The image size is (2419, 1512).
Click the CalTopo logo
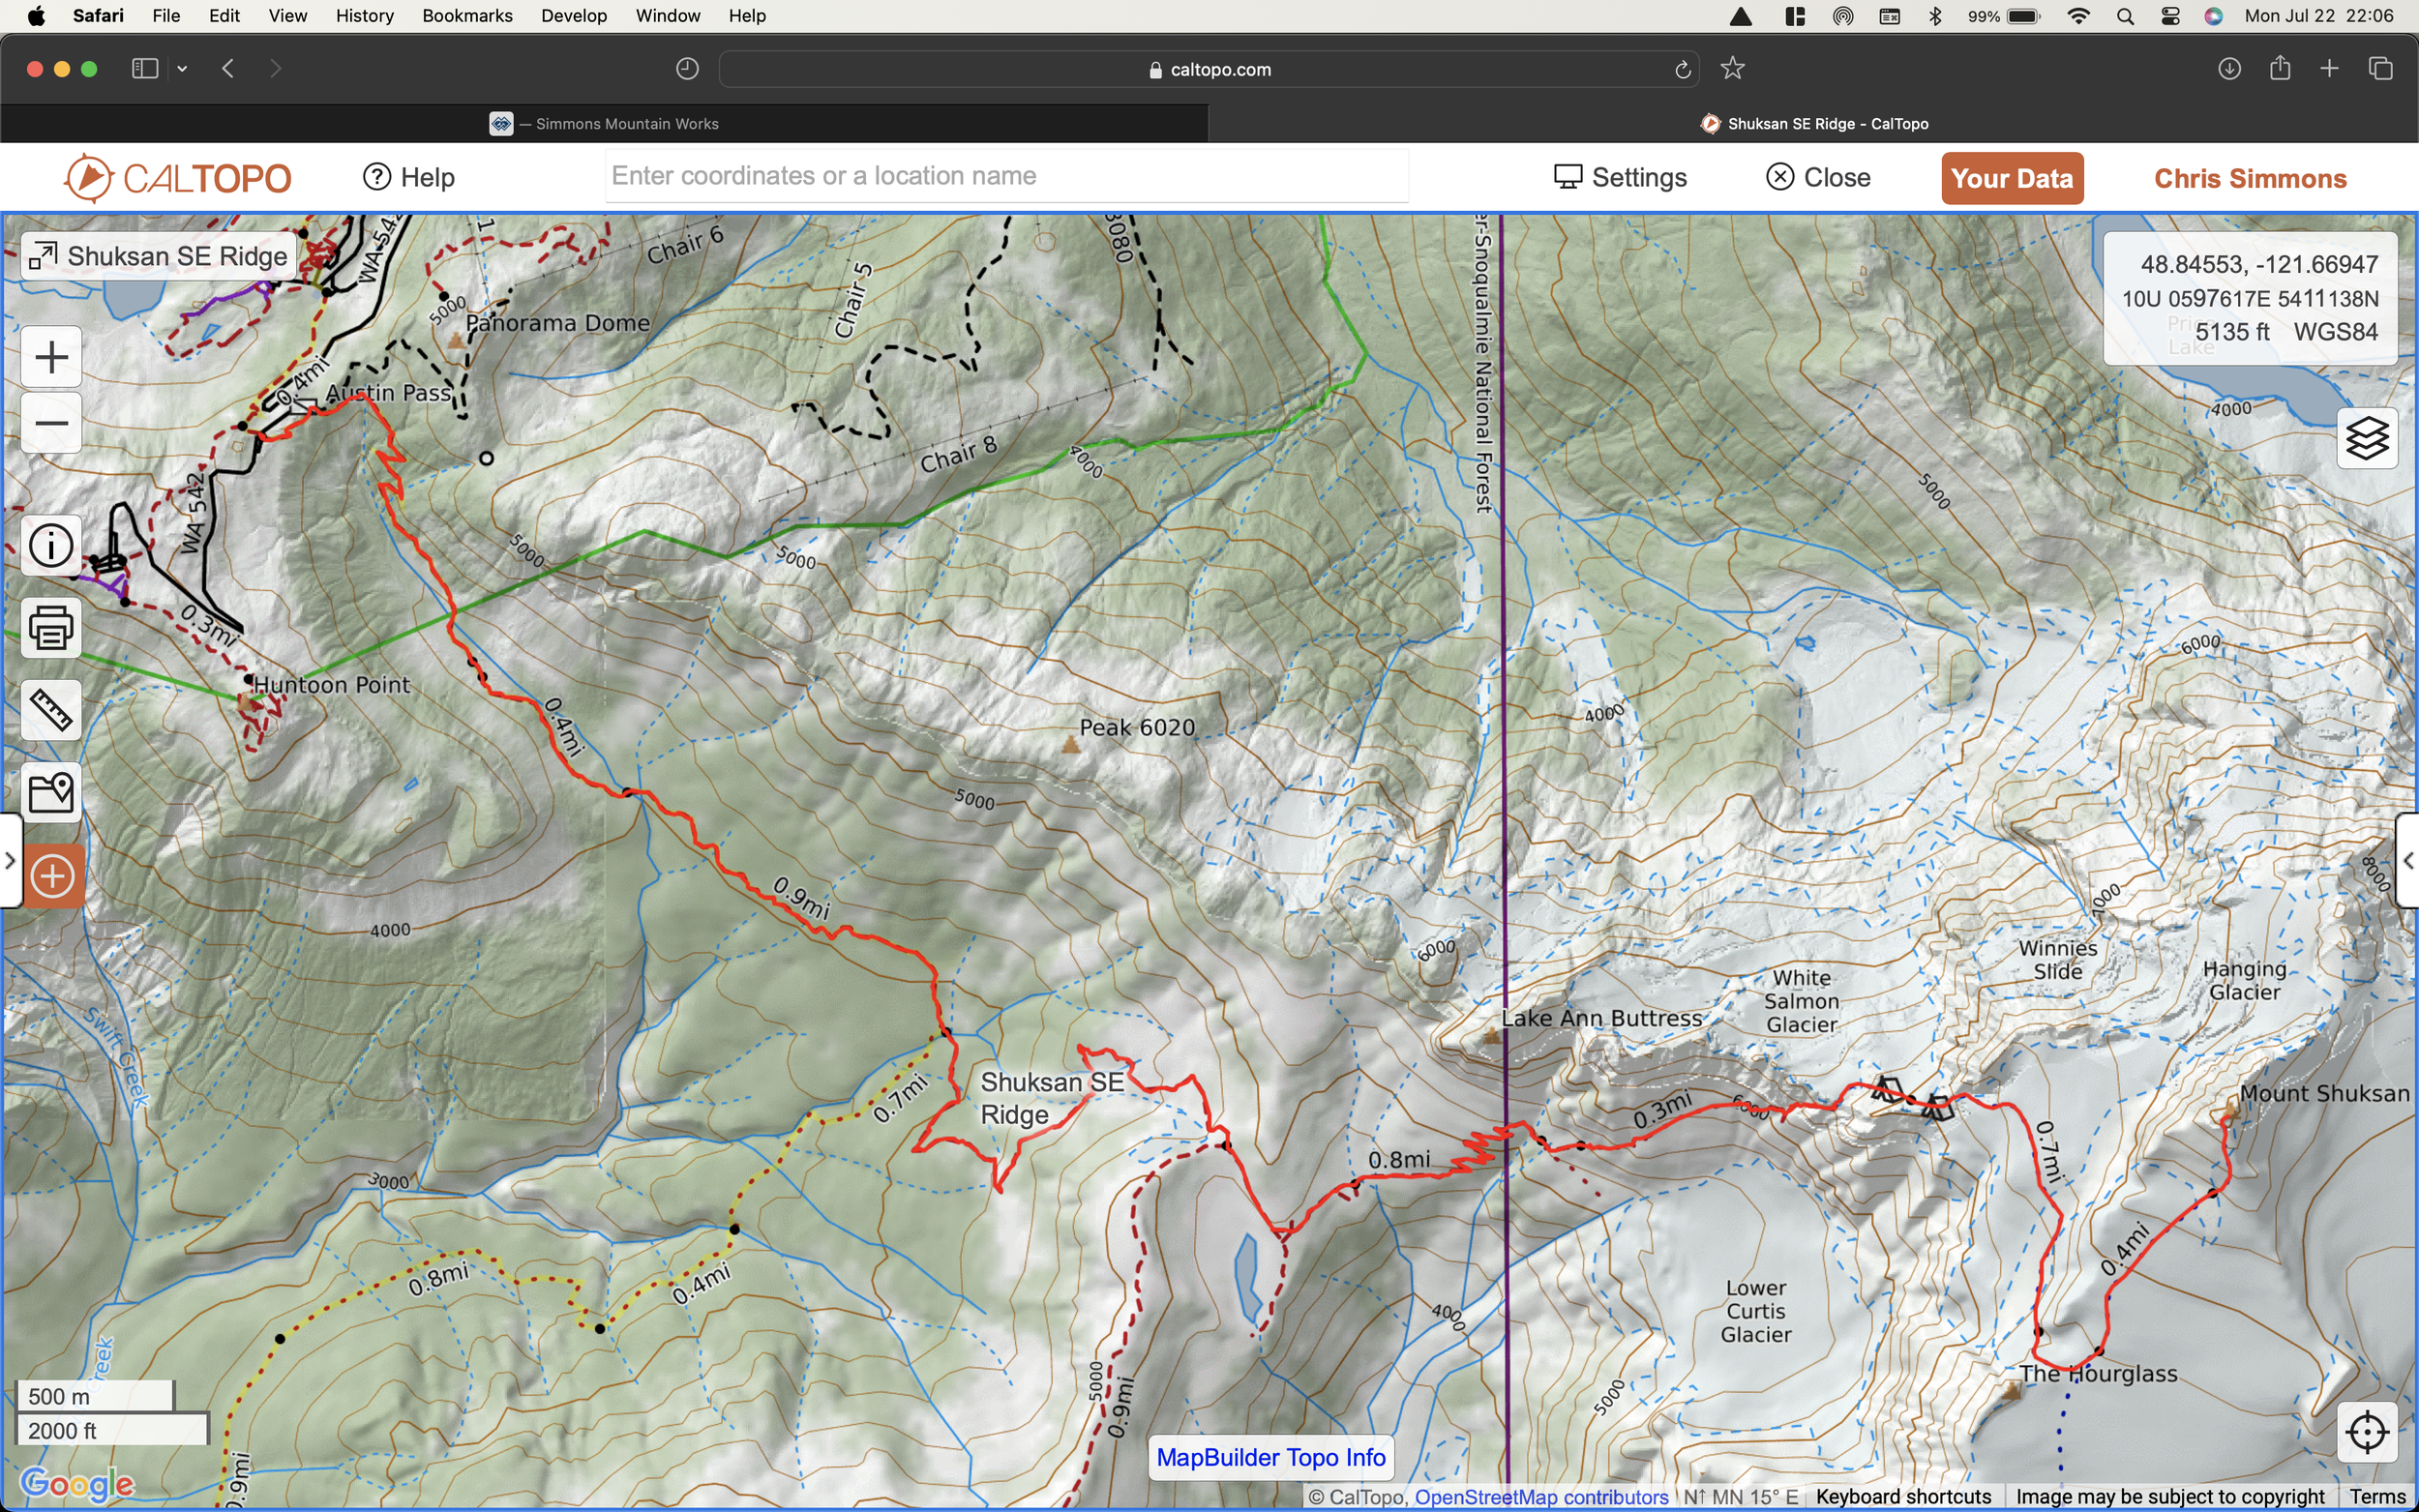pos(177,178)
